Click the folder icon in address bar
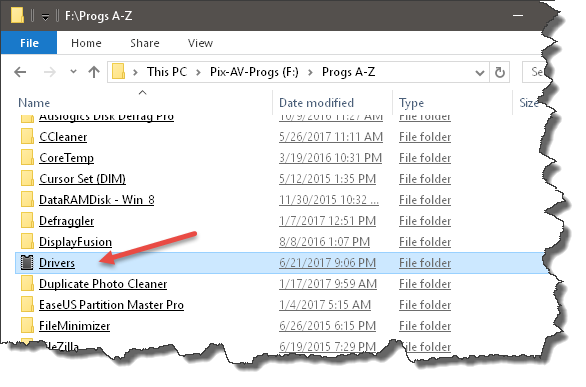Screen dimensions: 586x387 tap(118, 71)
